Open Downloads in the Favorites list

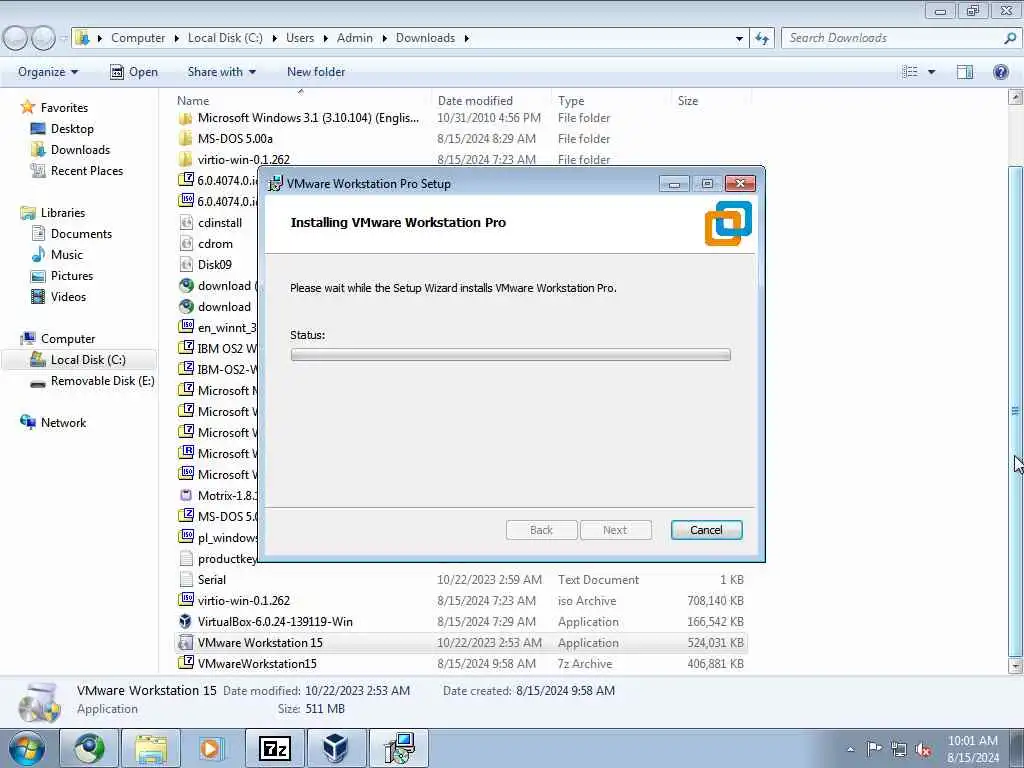click(80, 150)
